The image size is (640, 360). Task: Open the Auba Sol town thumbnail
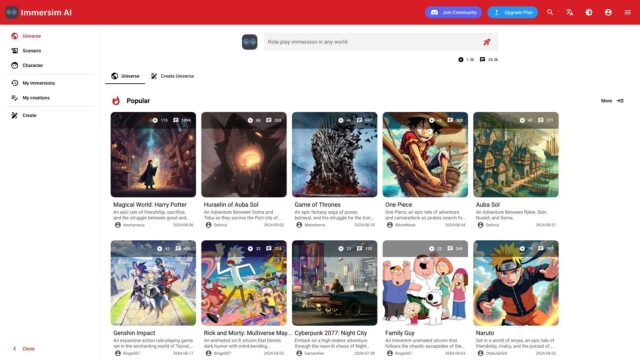[516, 155]
